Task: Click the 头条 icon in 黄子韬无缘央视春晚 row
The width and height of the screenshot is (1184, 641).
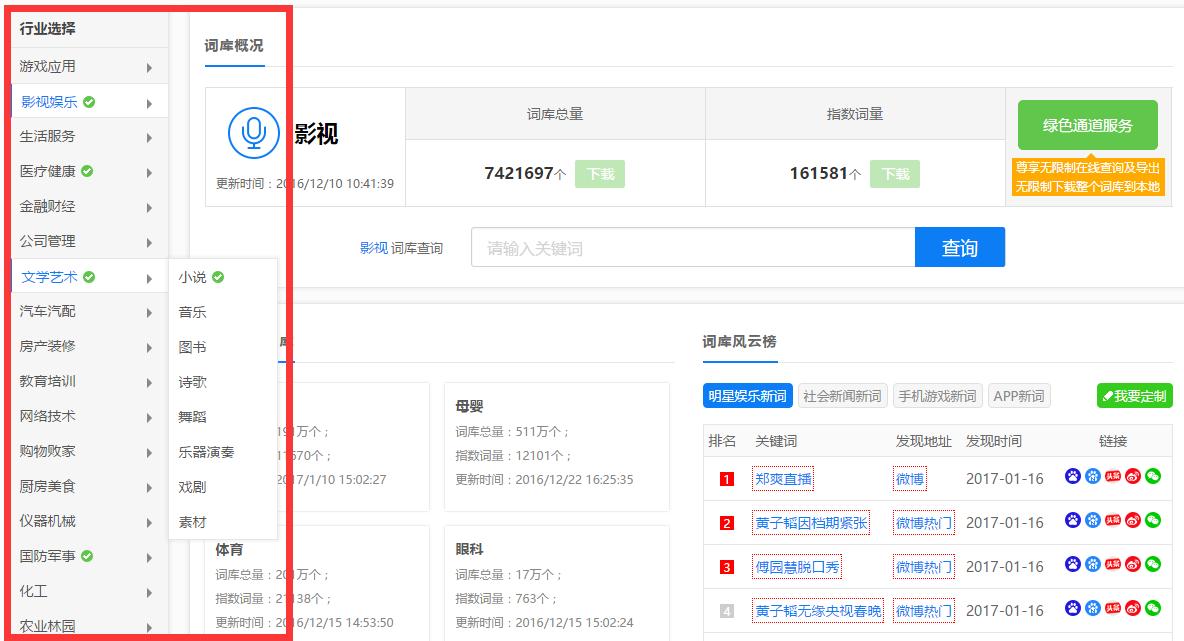Action: coord(1113,609)
